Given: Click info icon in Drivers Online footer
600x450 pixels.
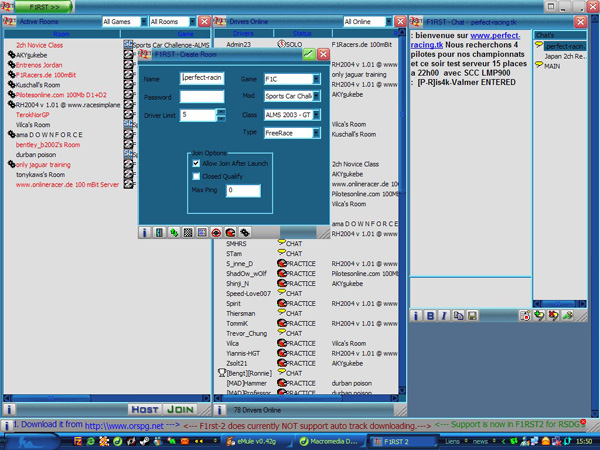Looking at the screenshot, I should click(219, 410).
